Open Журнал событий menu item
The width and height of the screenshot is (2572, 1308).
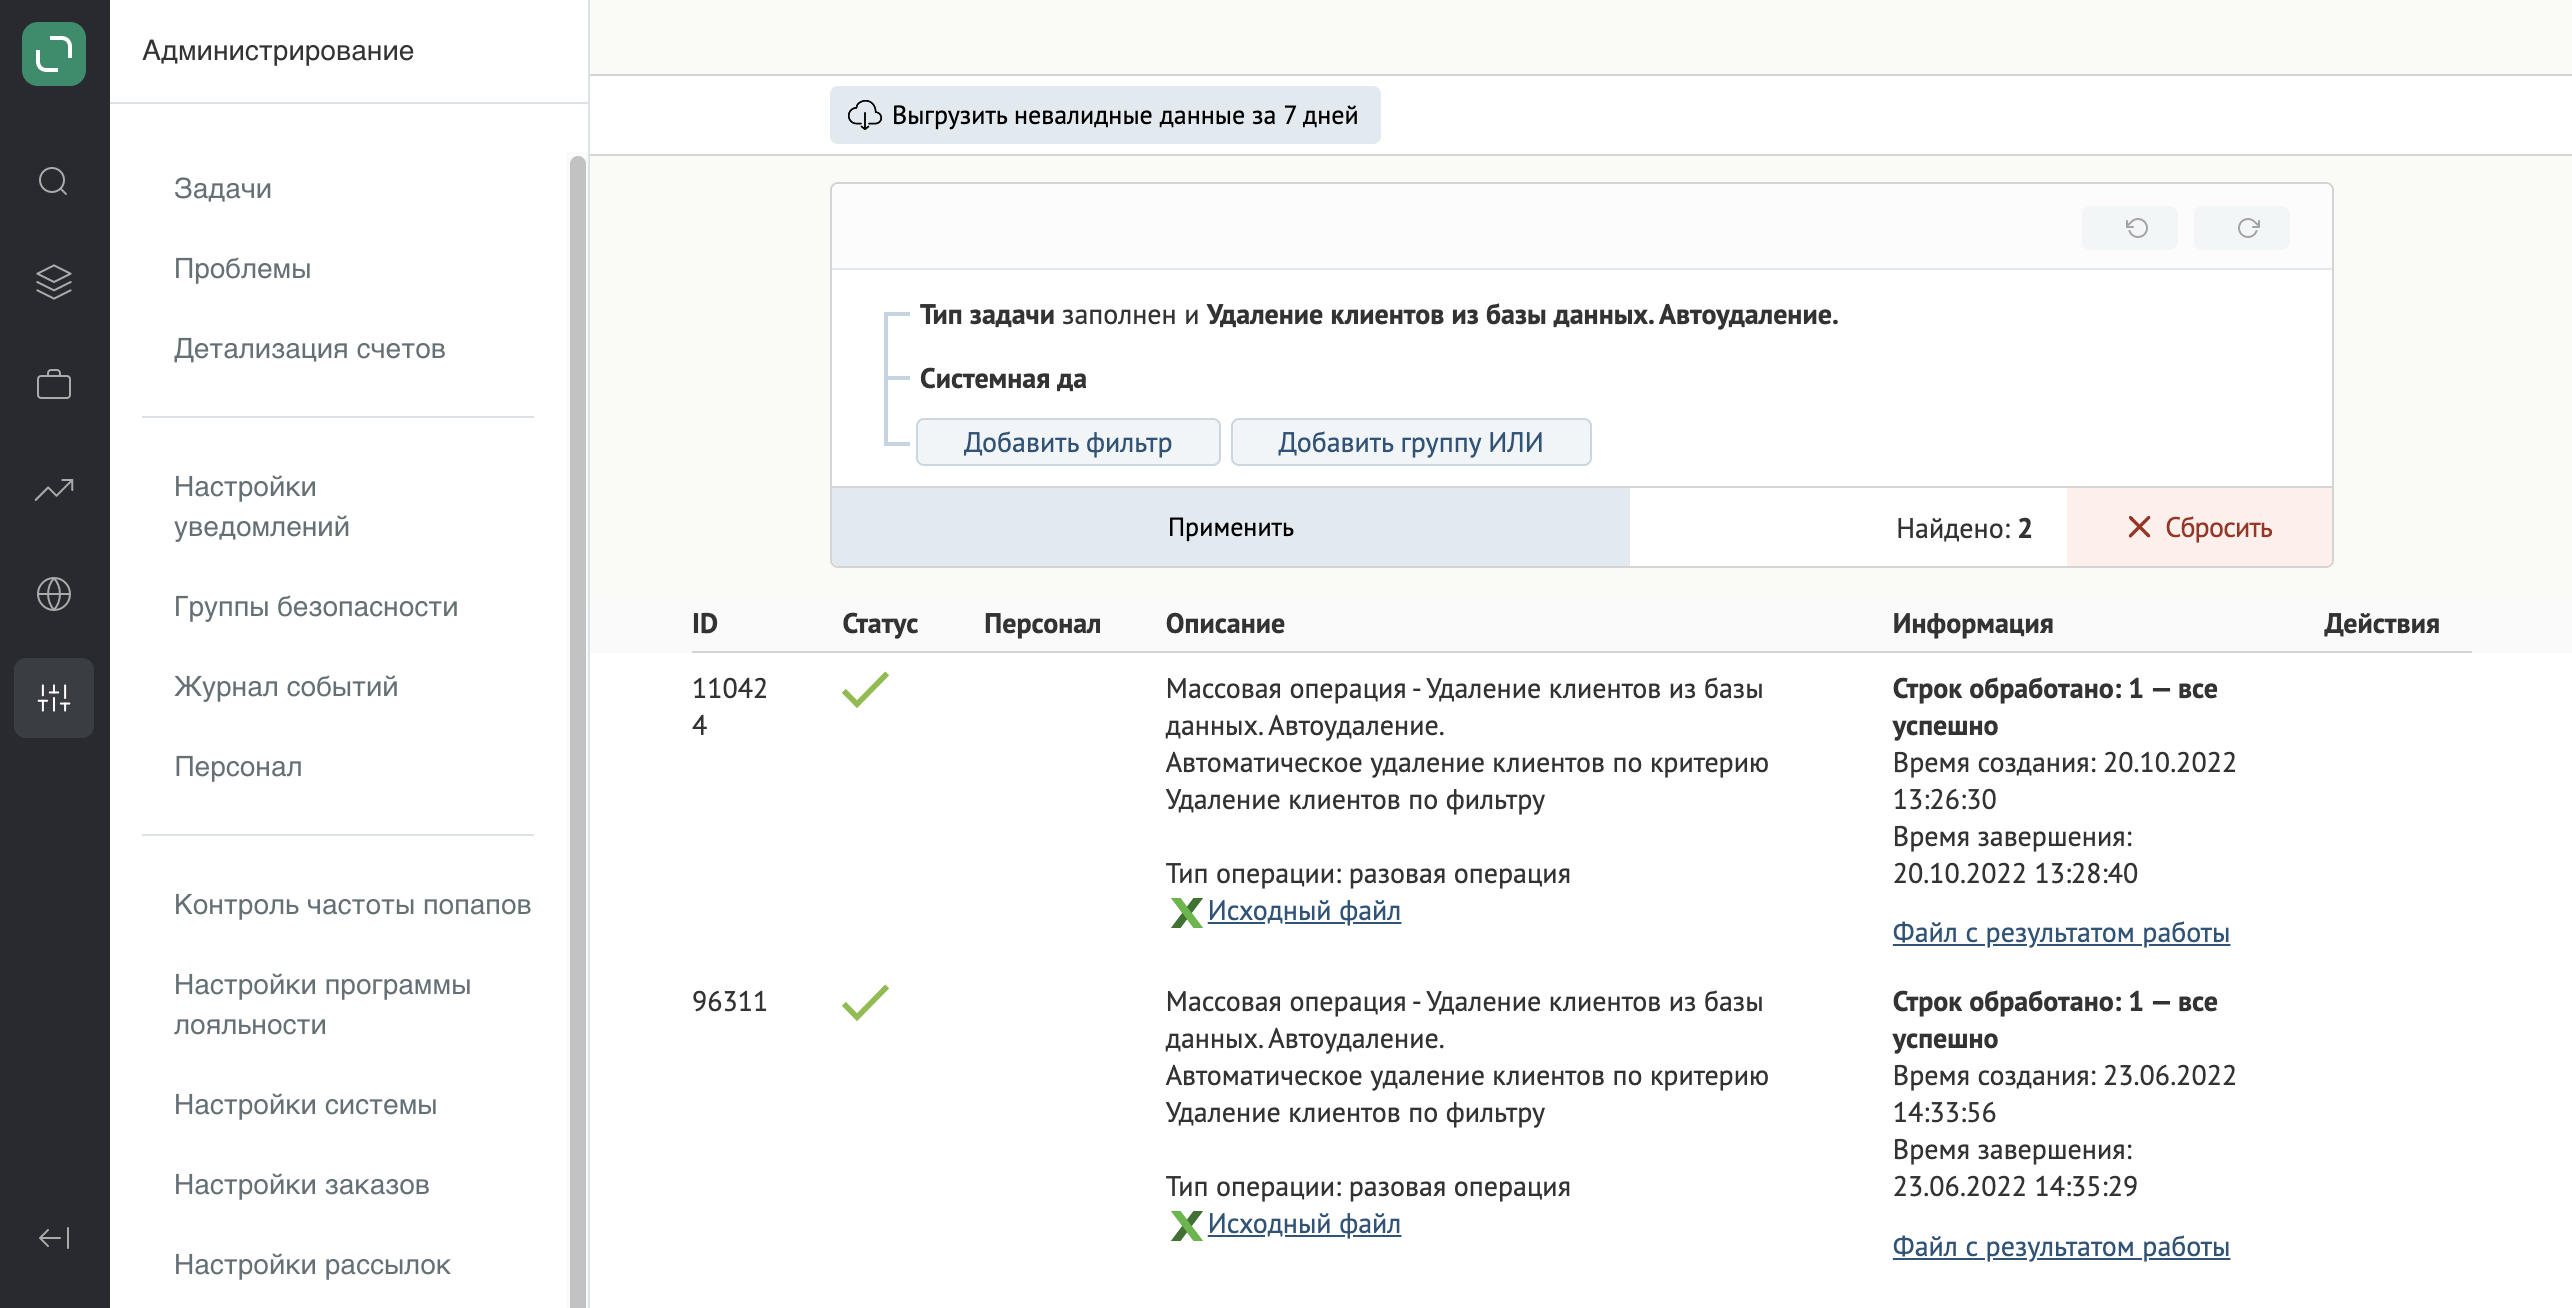click(x=286, y=686)
